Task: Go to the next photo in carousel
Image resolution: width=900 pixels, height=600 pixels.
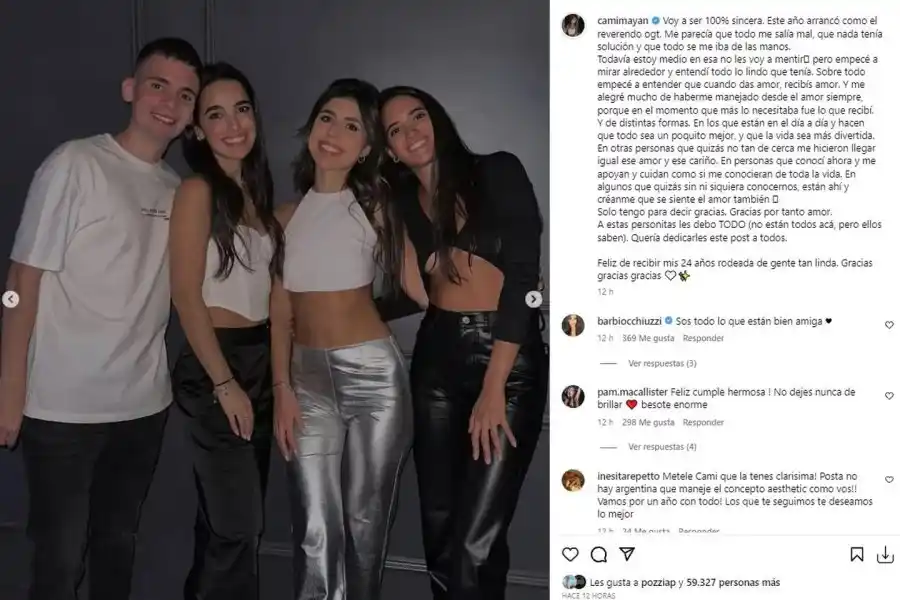Action: click(533, 299)
